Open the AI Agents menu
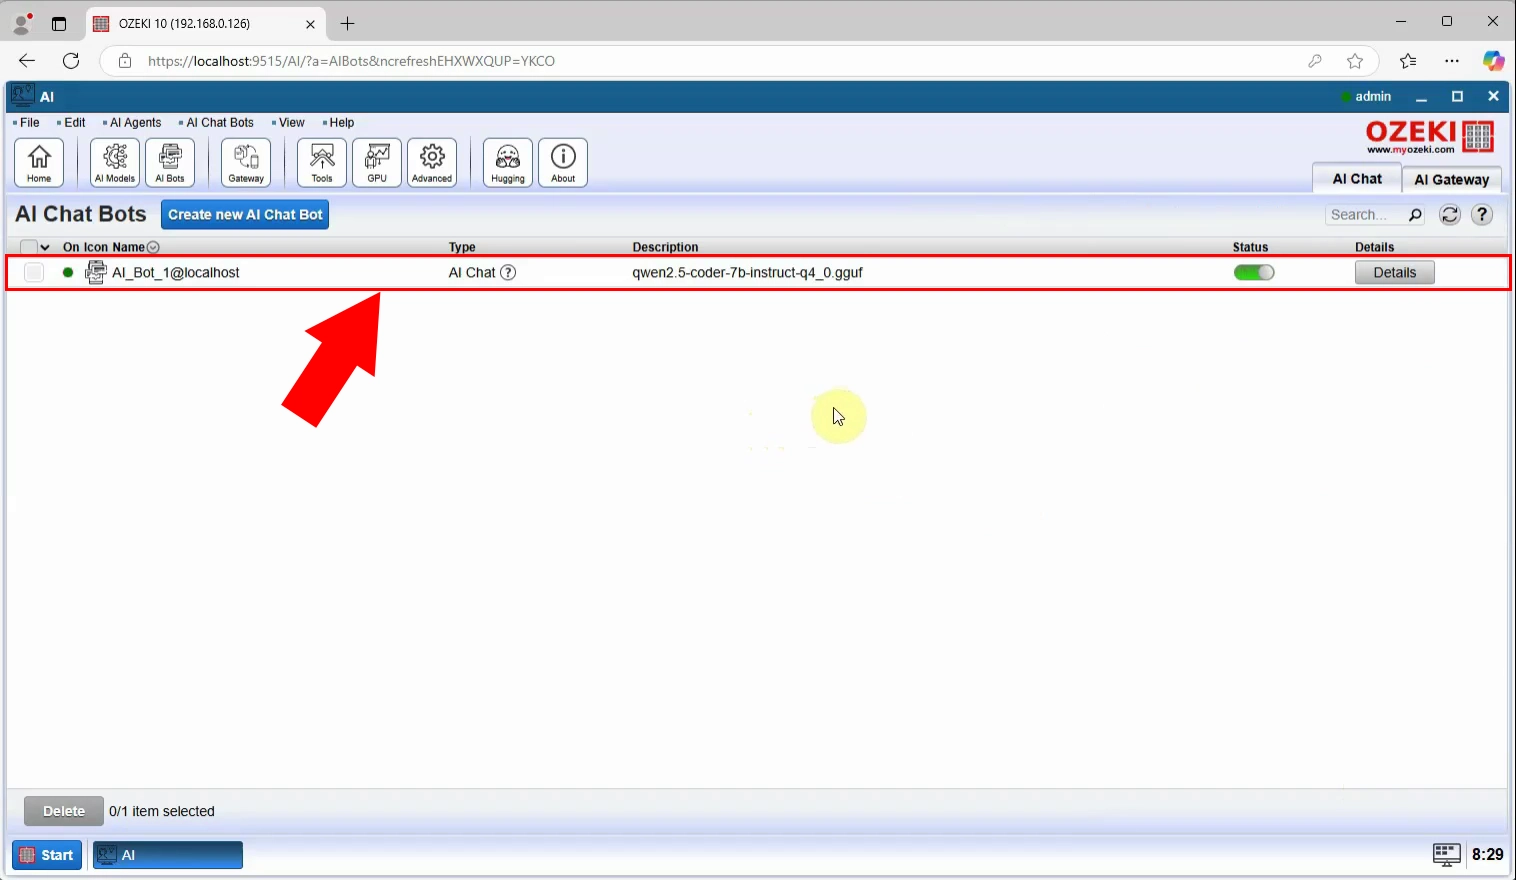This screenshot has width=1516, height=880. (x=133, y=123)
